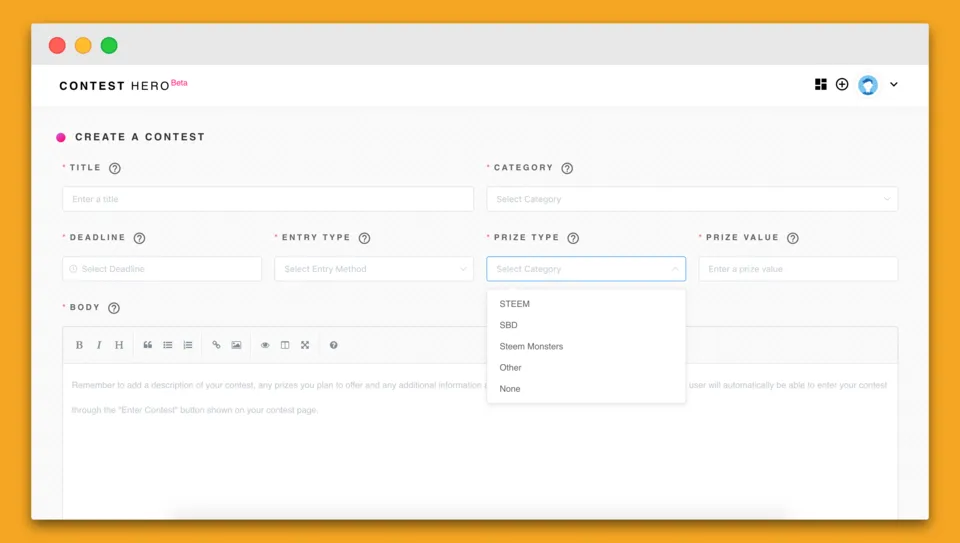This screenshot has height=543, width=960.
Task: Open the dashboard grid icon
Action: click(x=820, y=84)
